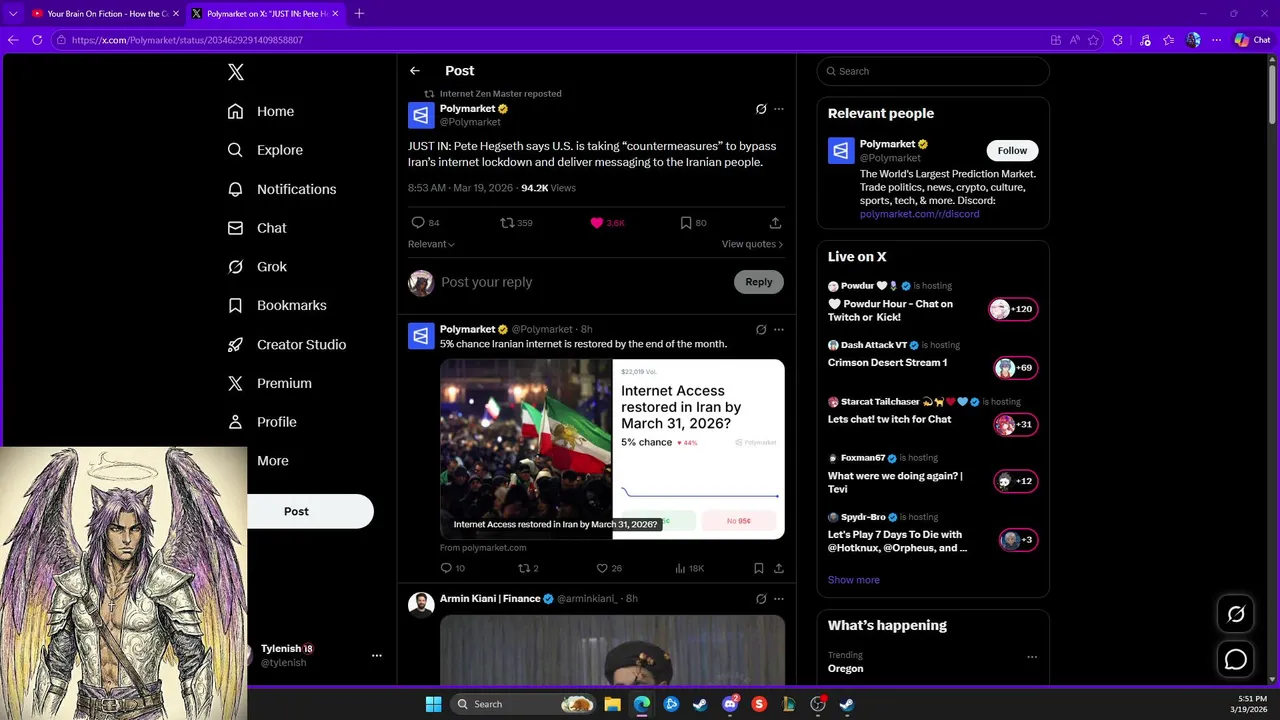Image resolution: width=1280 pixels, height=720 pixels.
Task: Click the Grok icon on the Polymarket reply
Action: 761,329
